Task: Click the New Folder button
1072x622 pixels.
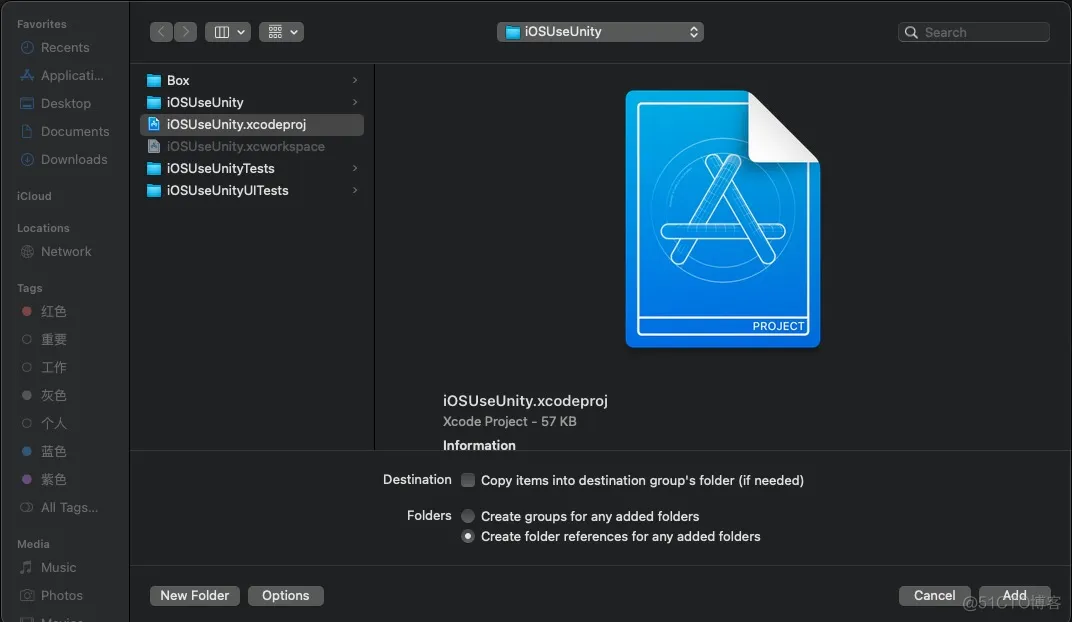Action: coord(195,596)
